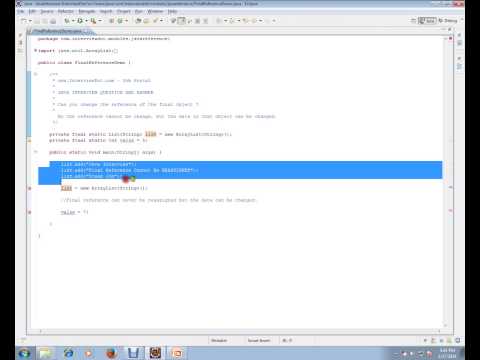Expand the Search dropdown arrow
The height and width of the screenshot is (360, 480).
[161, 21]
